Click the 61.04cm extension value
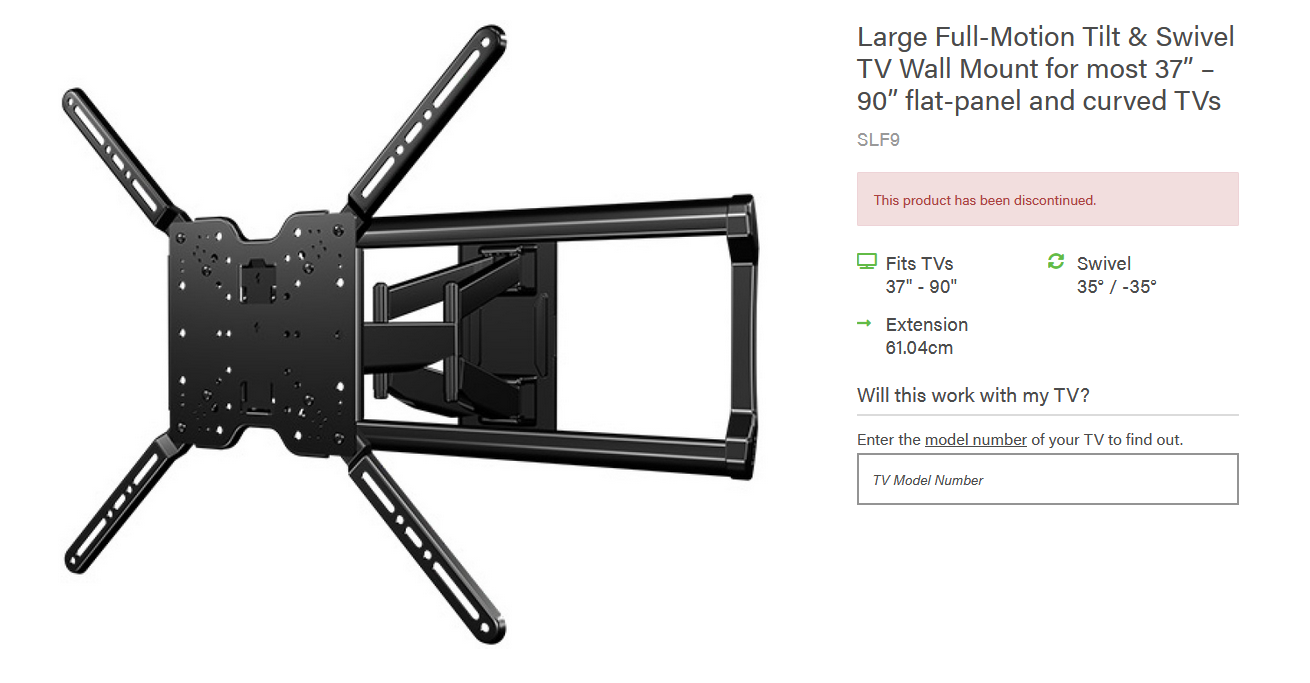The height and width of the screenshot is (683, 1310). [919, 348]
